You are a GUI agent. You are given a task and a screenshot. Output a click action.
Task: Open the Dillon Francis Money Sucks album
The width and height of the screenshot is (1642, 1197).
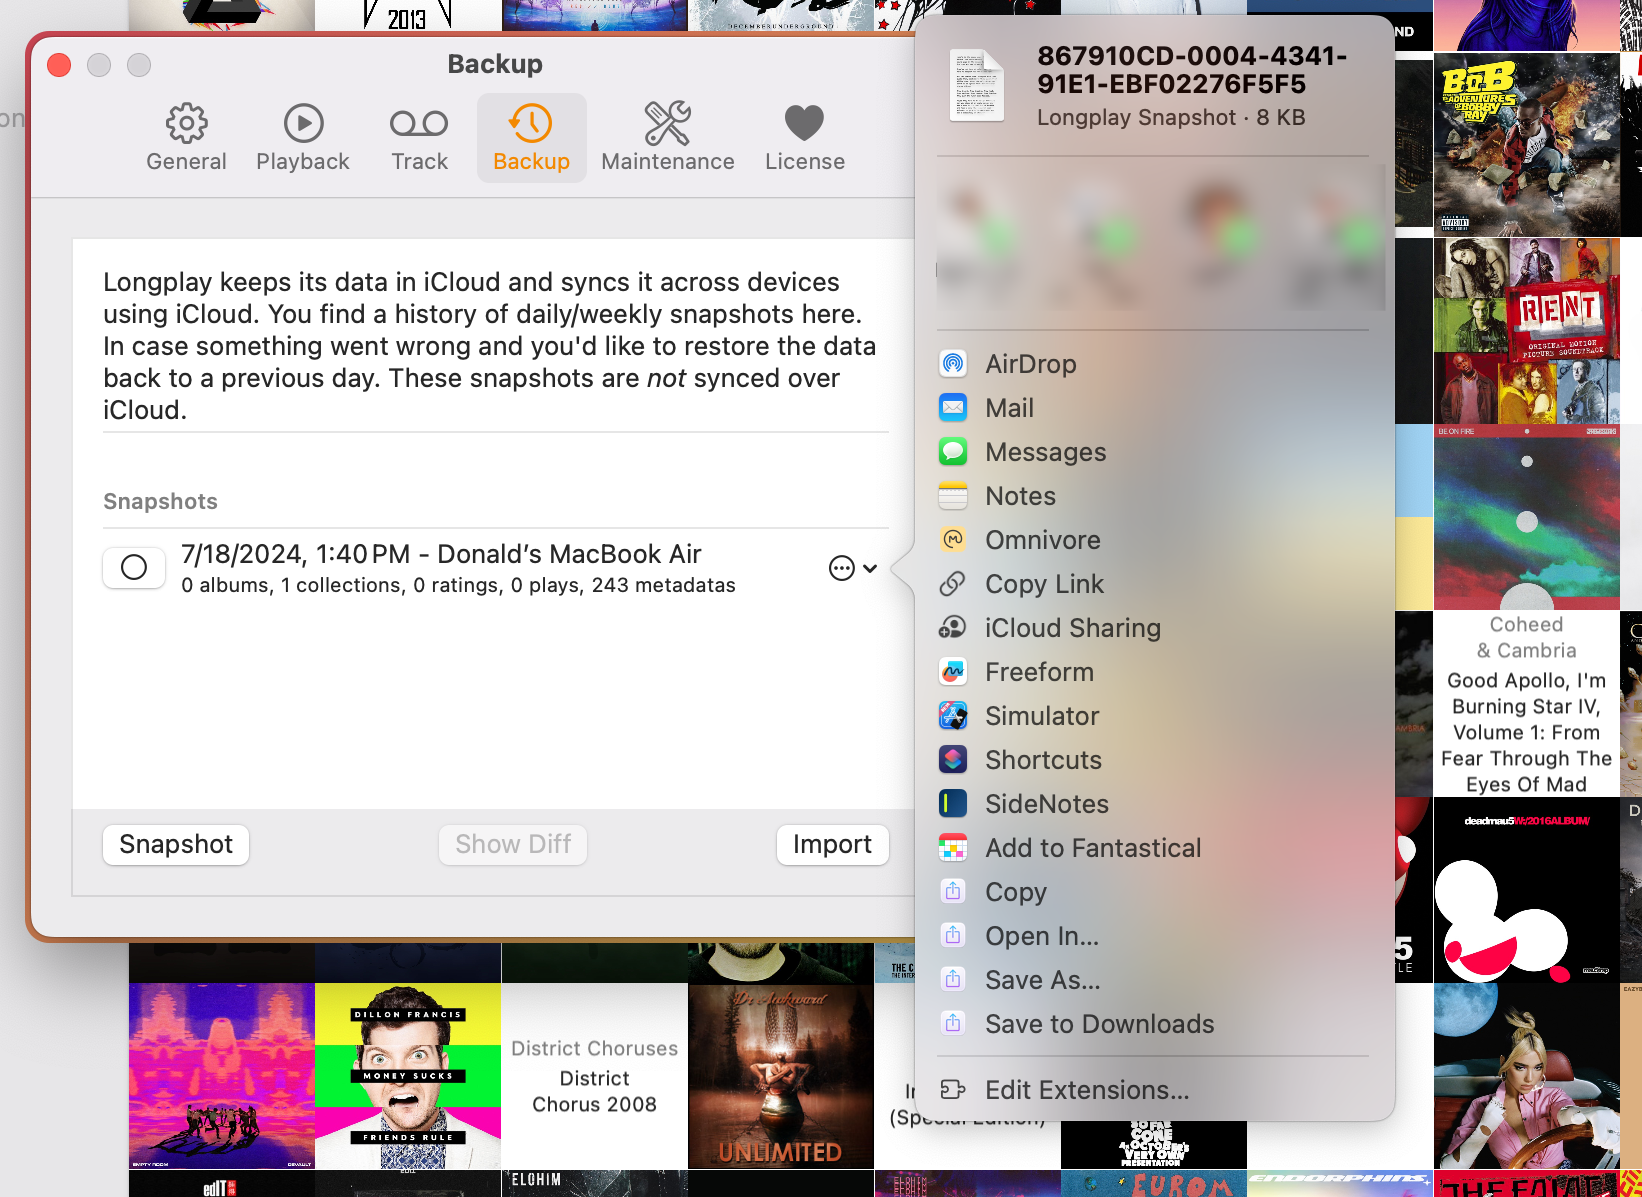coord(408,1076)
